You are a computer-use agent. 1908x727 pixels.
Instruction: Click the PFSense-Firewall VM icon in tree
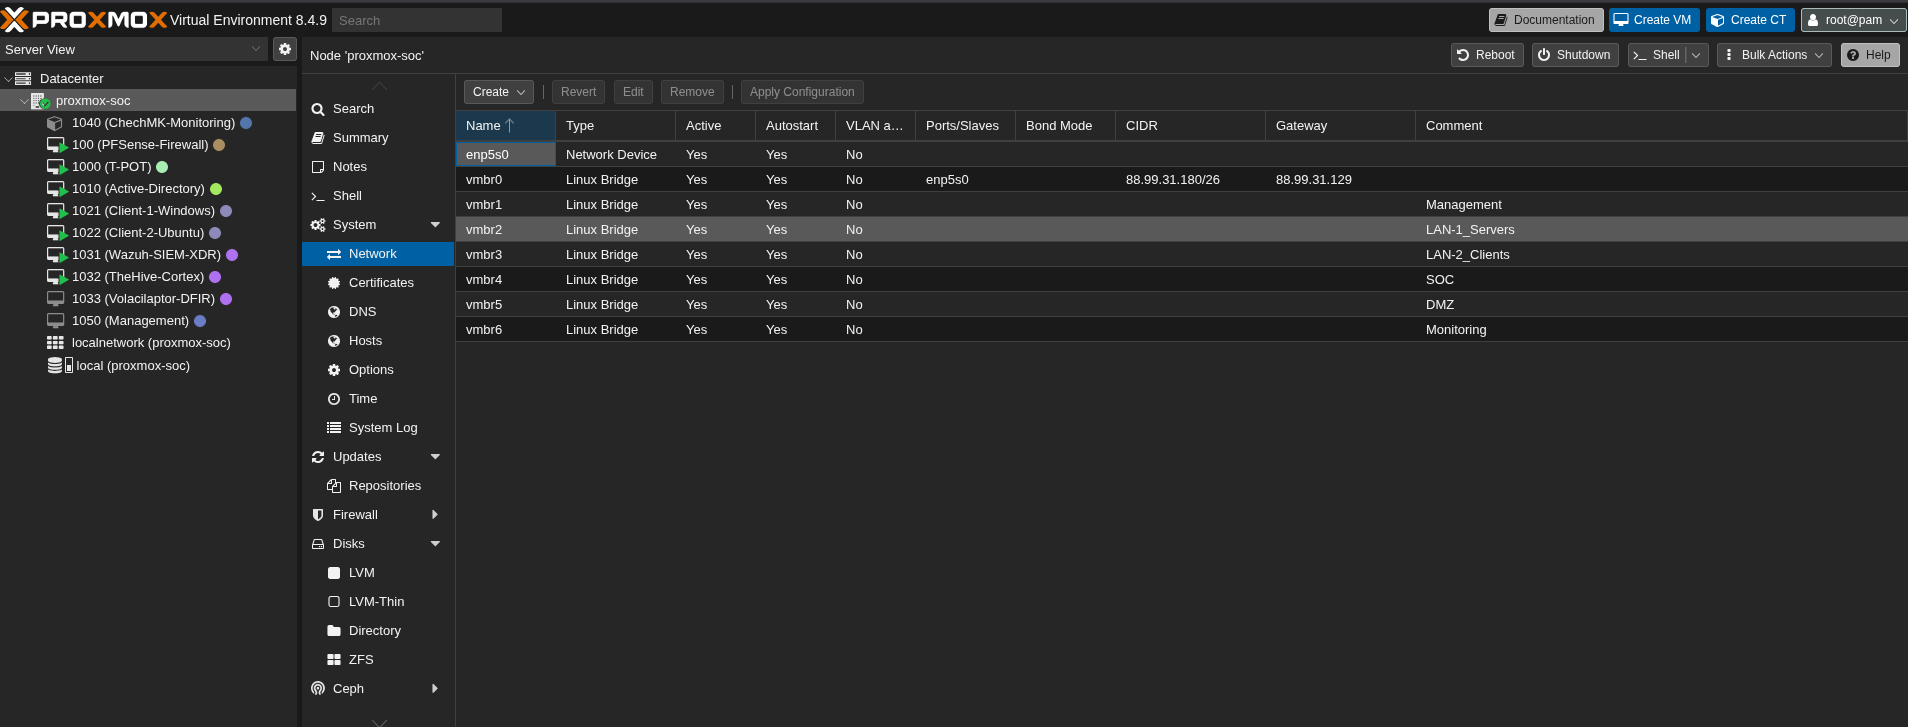pyautogui.click(x=56, y=145)
